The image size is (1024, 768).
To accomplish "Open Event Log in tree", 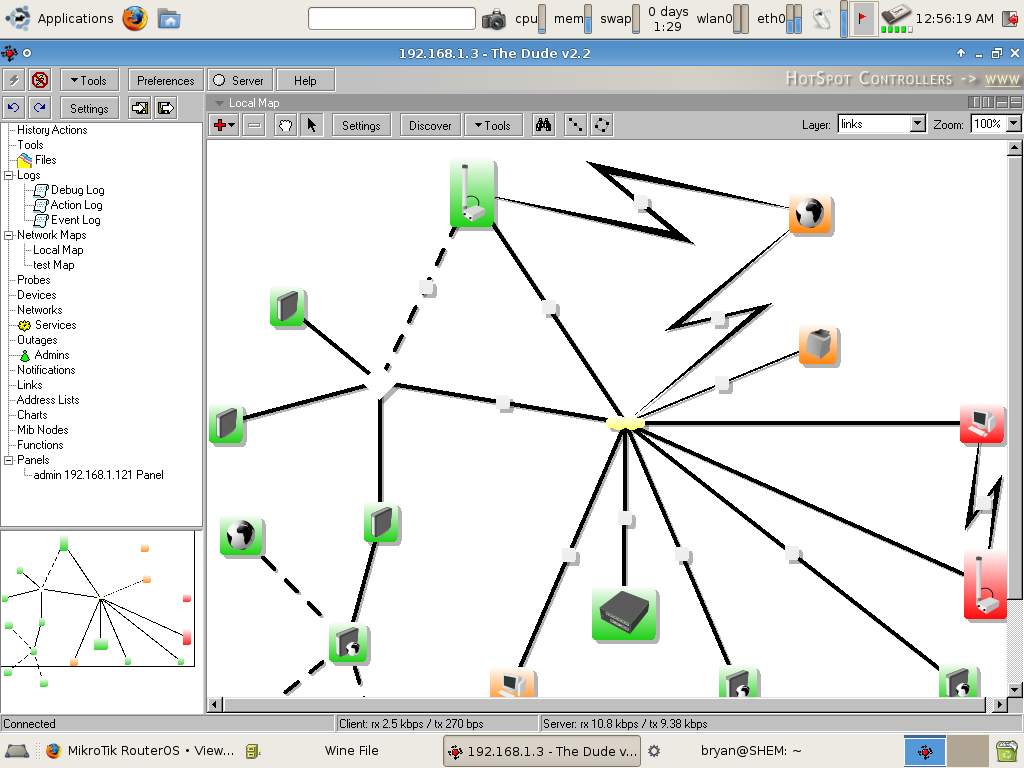I will coord(75,220).
